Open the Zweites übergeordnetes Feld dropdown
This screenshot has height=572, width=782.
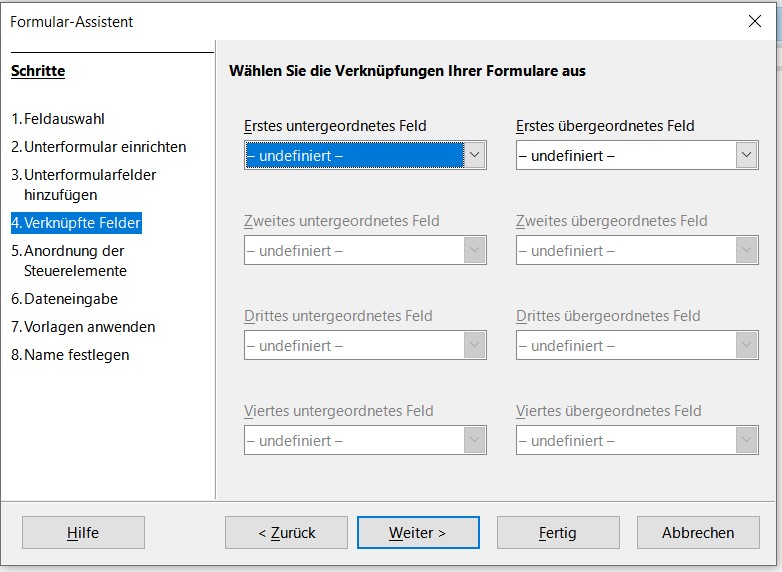[x=637, y=251]
